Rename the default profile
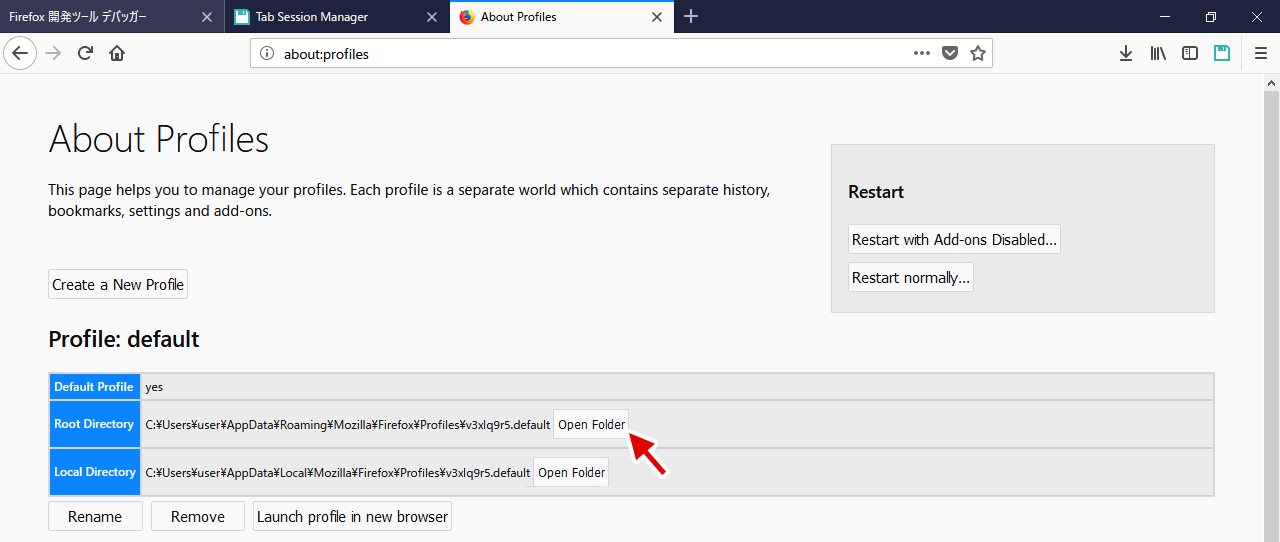Viewport: 1280px width, 542px height. (95, 516)
